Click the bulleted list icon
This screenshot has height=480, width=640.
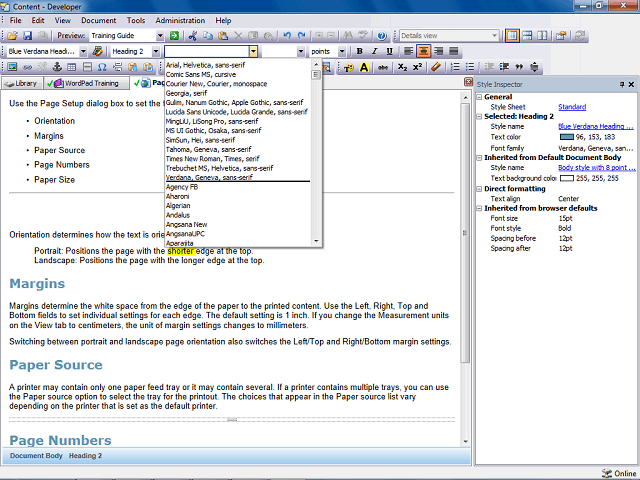pyautogui.click(x=470, y=67)
